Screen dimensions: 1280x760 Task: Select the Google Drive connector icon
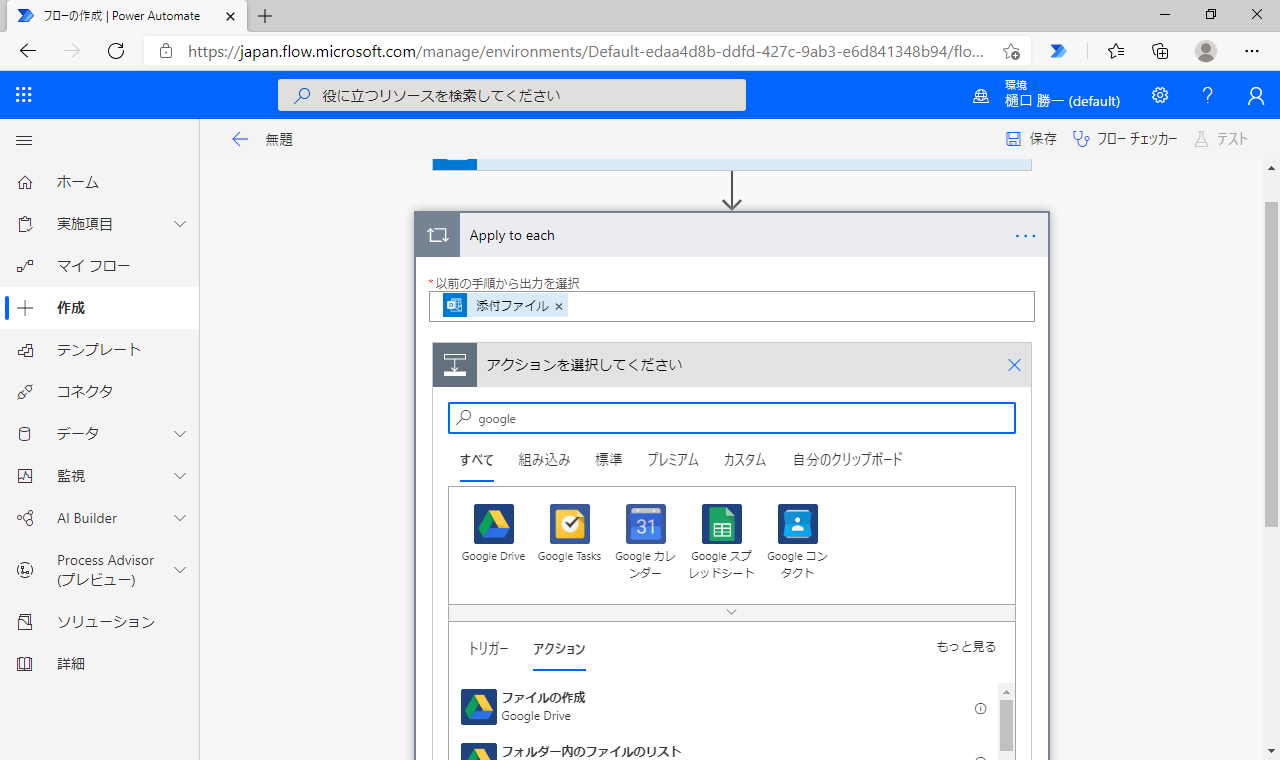[x=494, y=524]
